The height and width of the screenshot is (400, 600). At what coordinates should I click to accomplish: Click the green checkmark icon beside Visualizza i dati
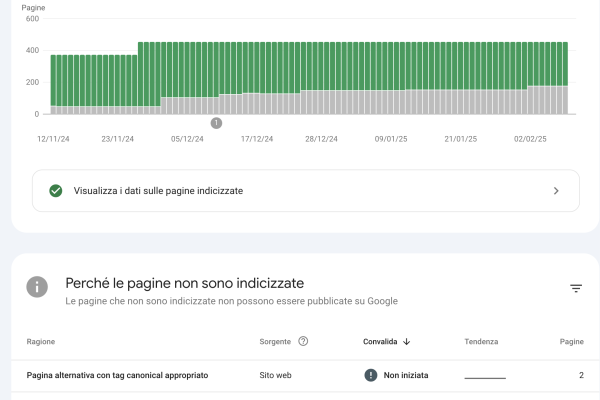coord(56,190)
